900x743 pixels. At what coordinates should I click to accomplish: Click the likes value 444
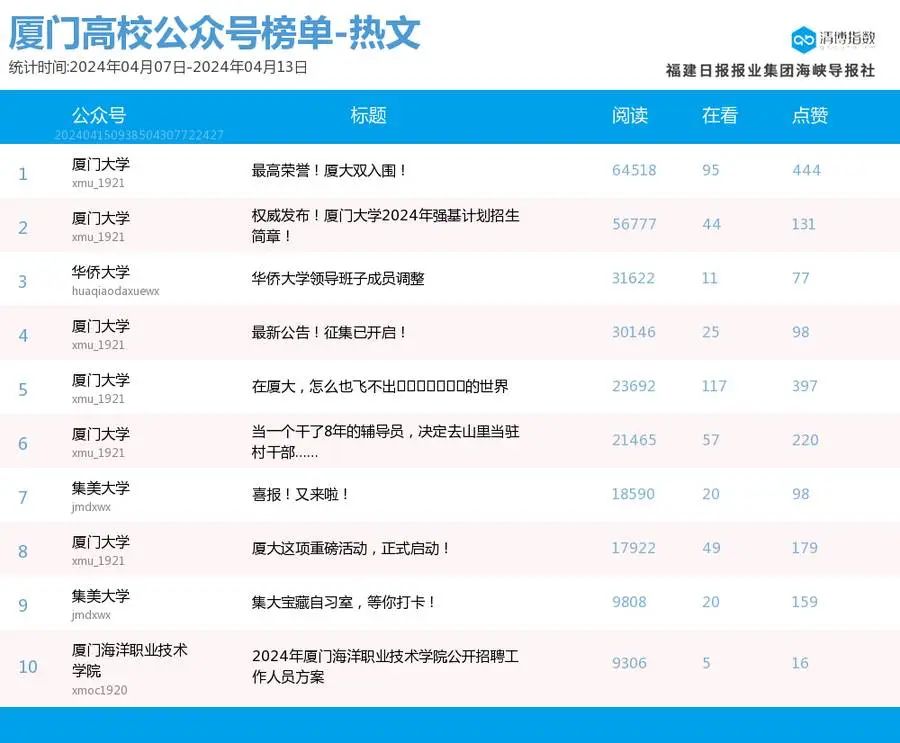tap(806, 171)
